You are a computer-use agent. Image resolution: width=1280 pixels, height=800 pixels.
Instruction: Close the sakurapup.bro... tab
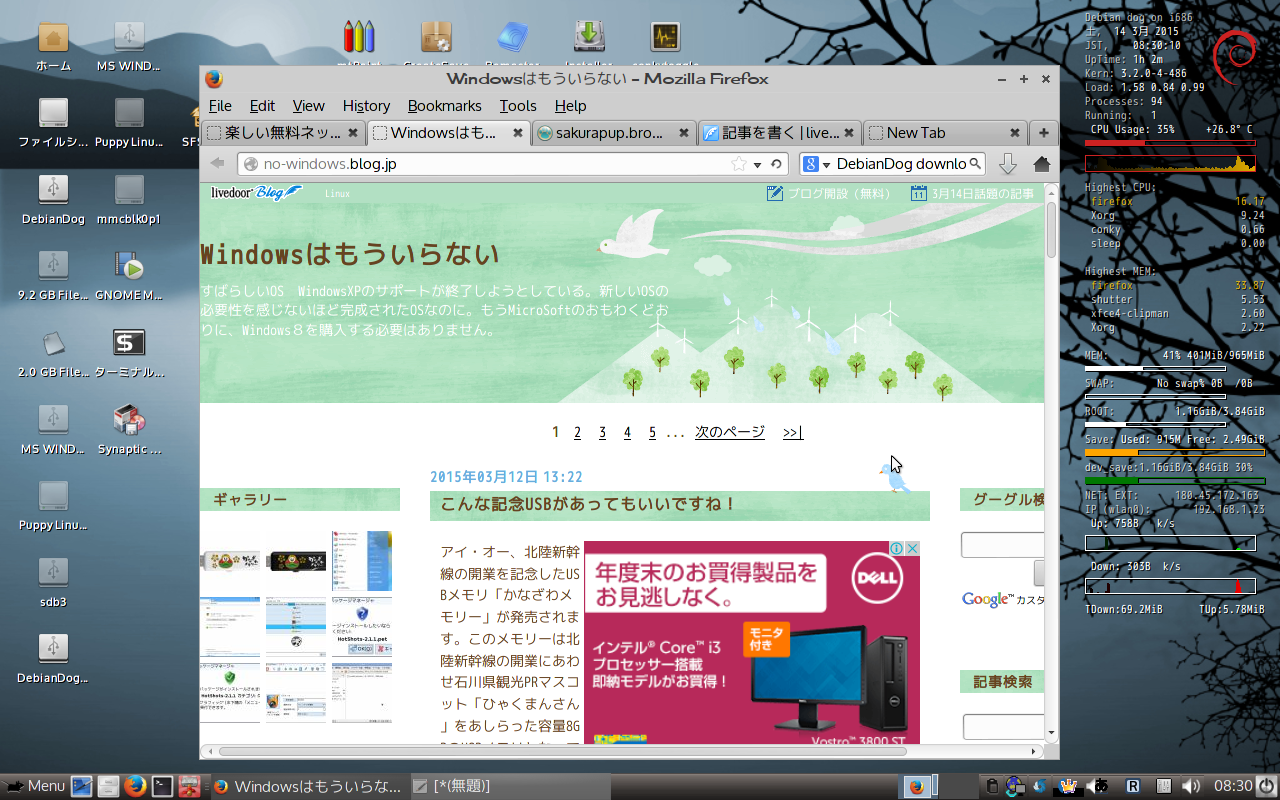(684, 132)
